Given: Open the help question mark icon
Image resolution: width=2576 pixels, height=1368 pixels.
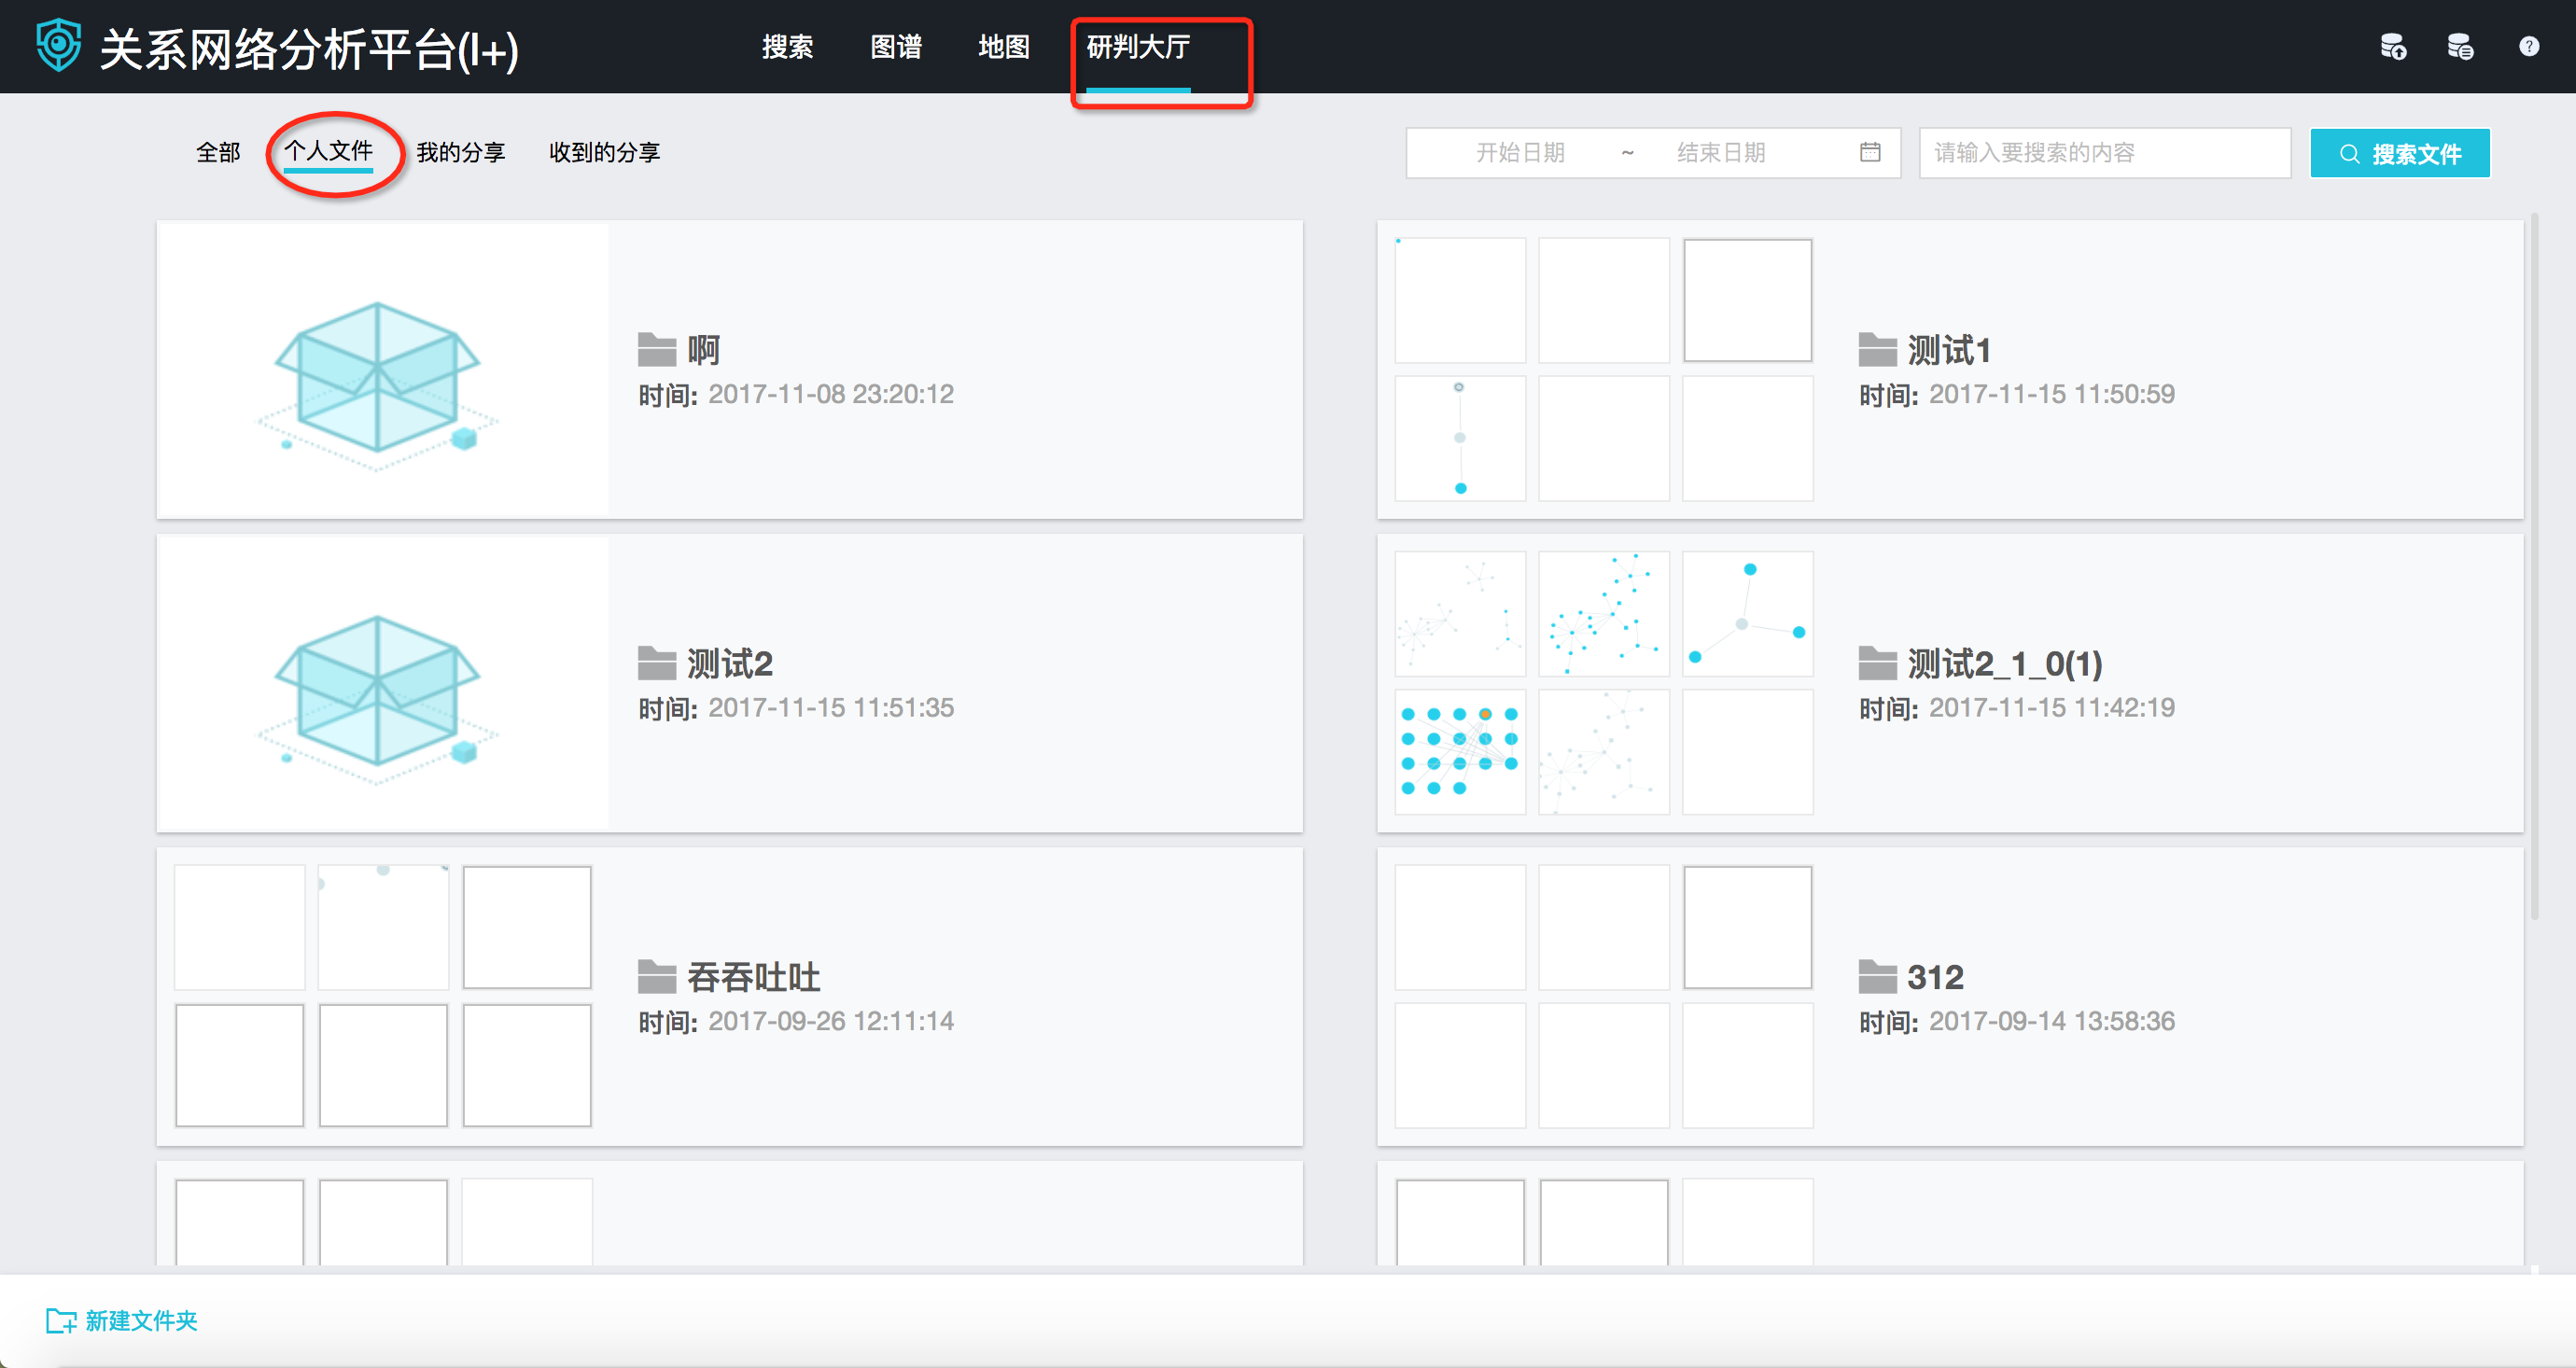Looking at the screenshot, I should 2529,47.
